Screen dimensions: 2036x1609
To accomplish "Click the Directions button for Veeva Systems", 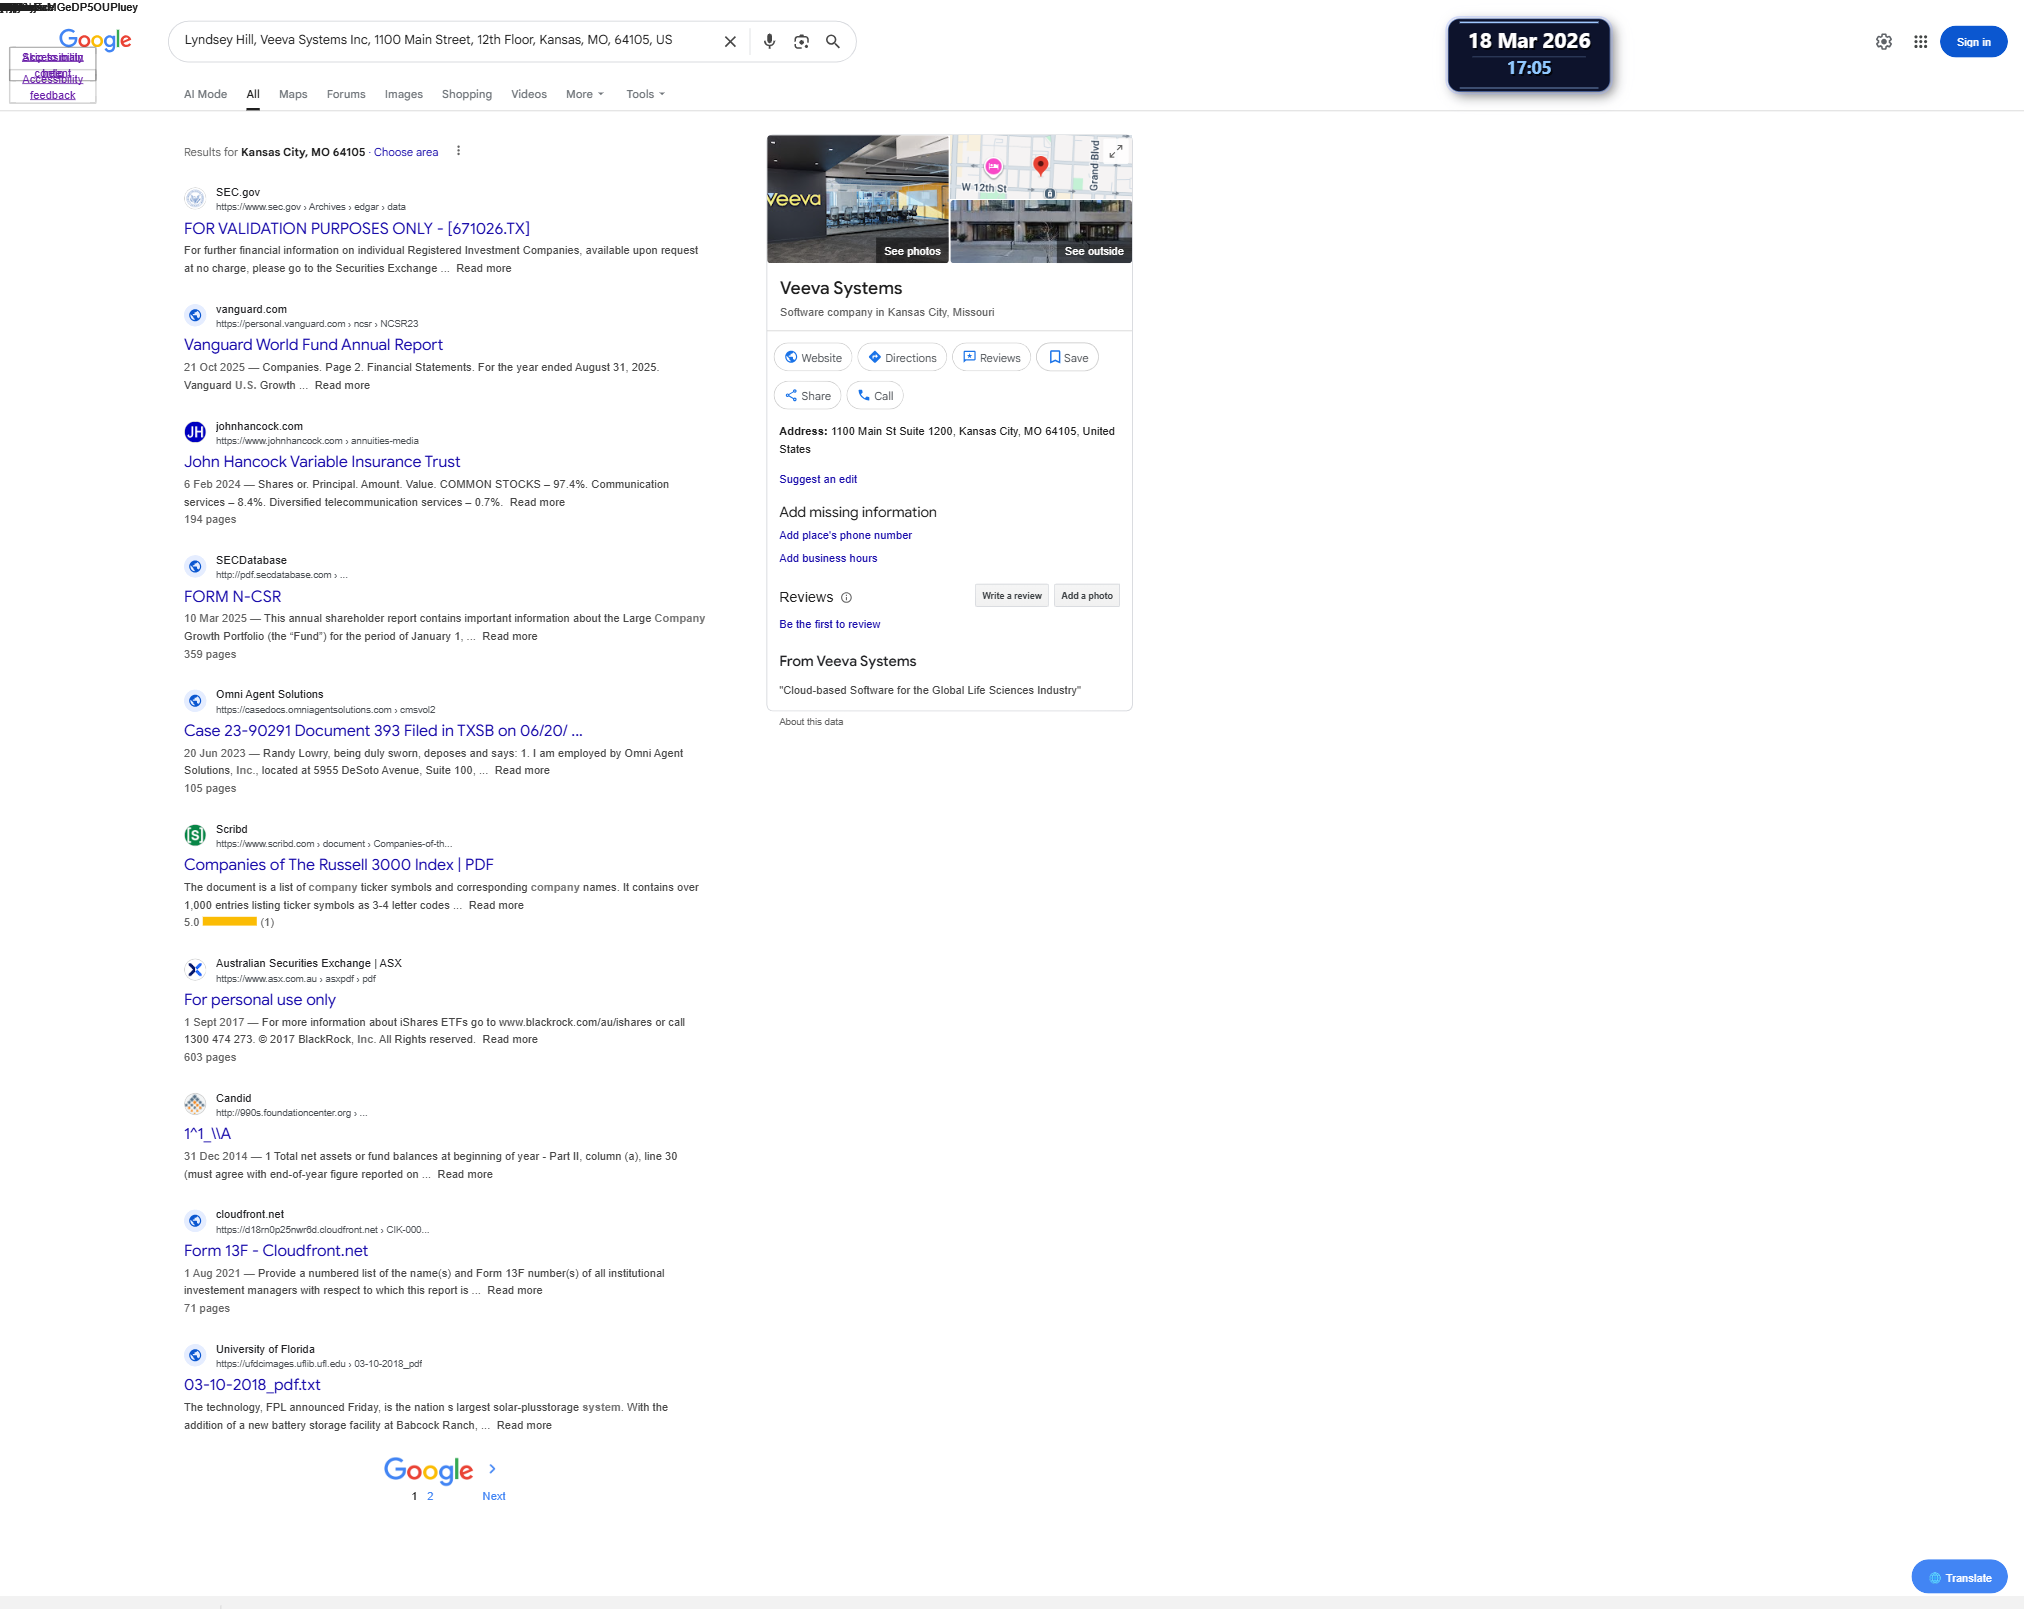I will point(902,358).
